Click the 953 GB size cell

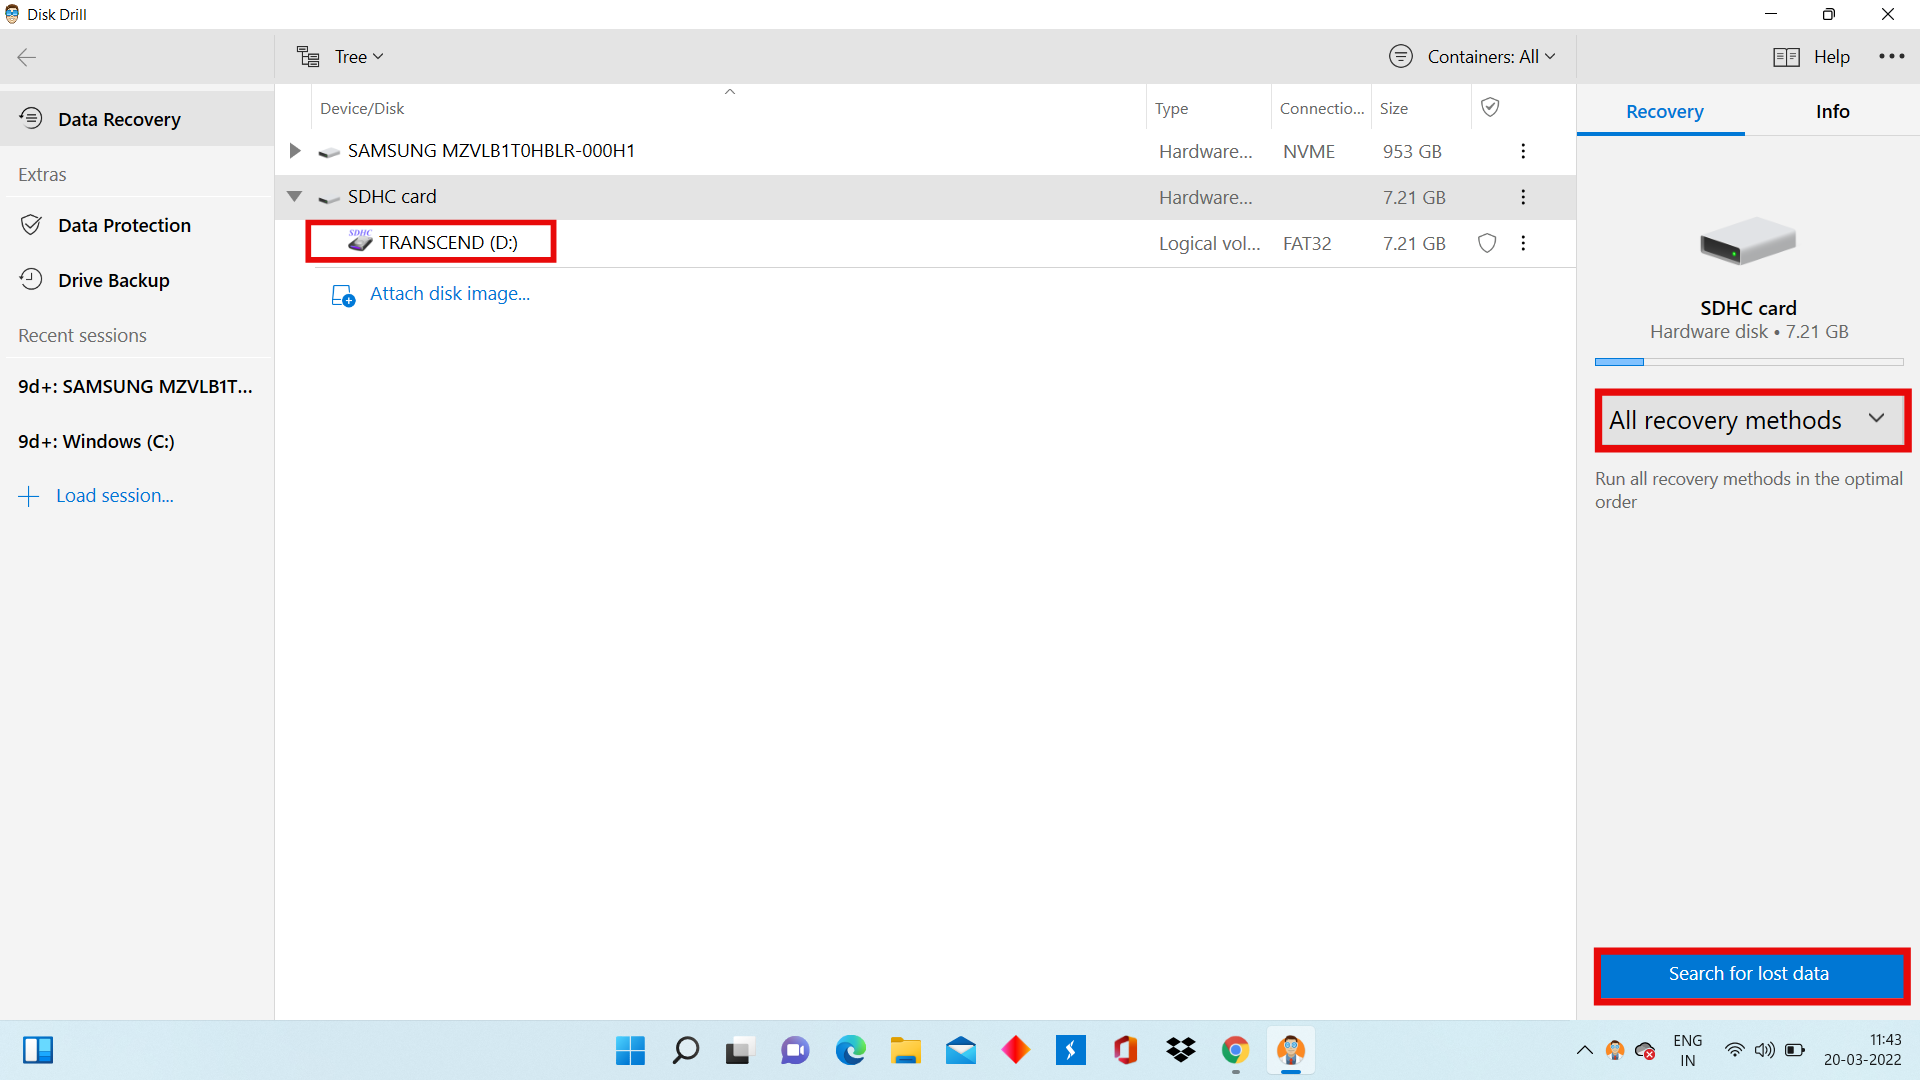1412,151
